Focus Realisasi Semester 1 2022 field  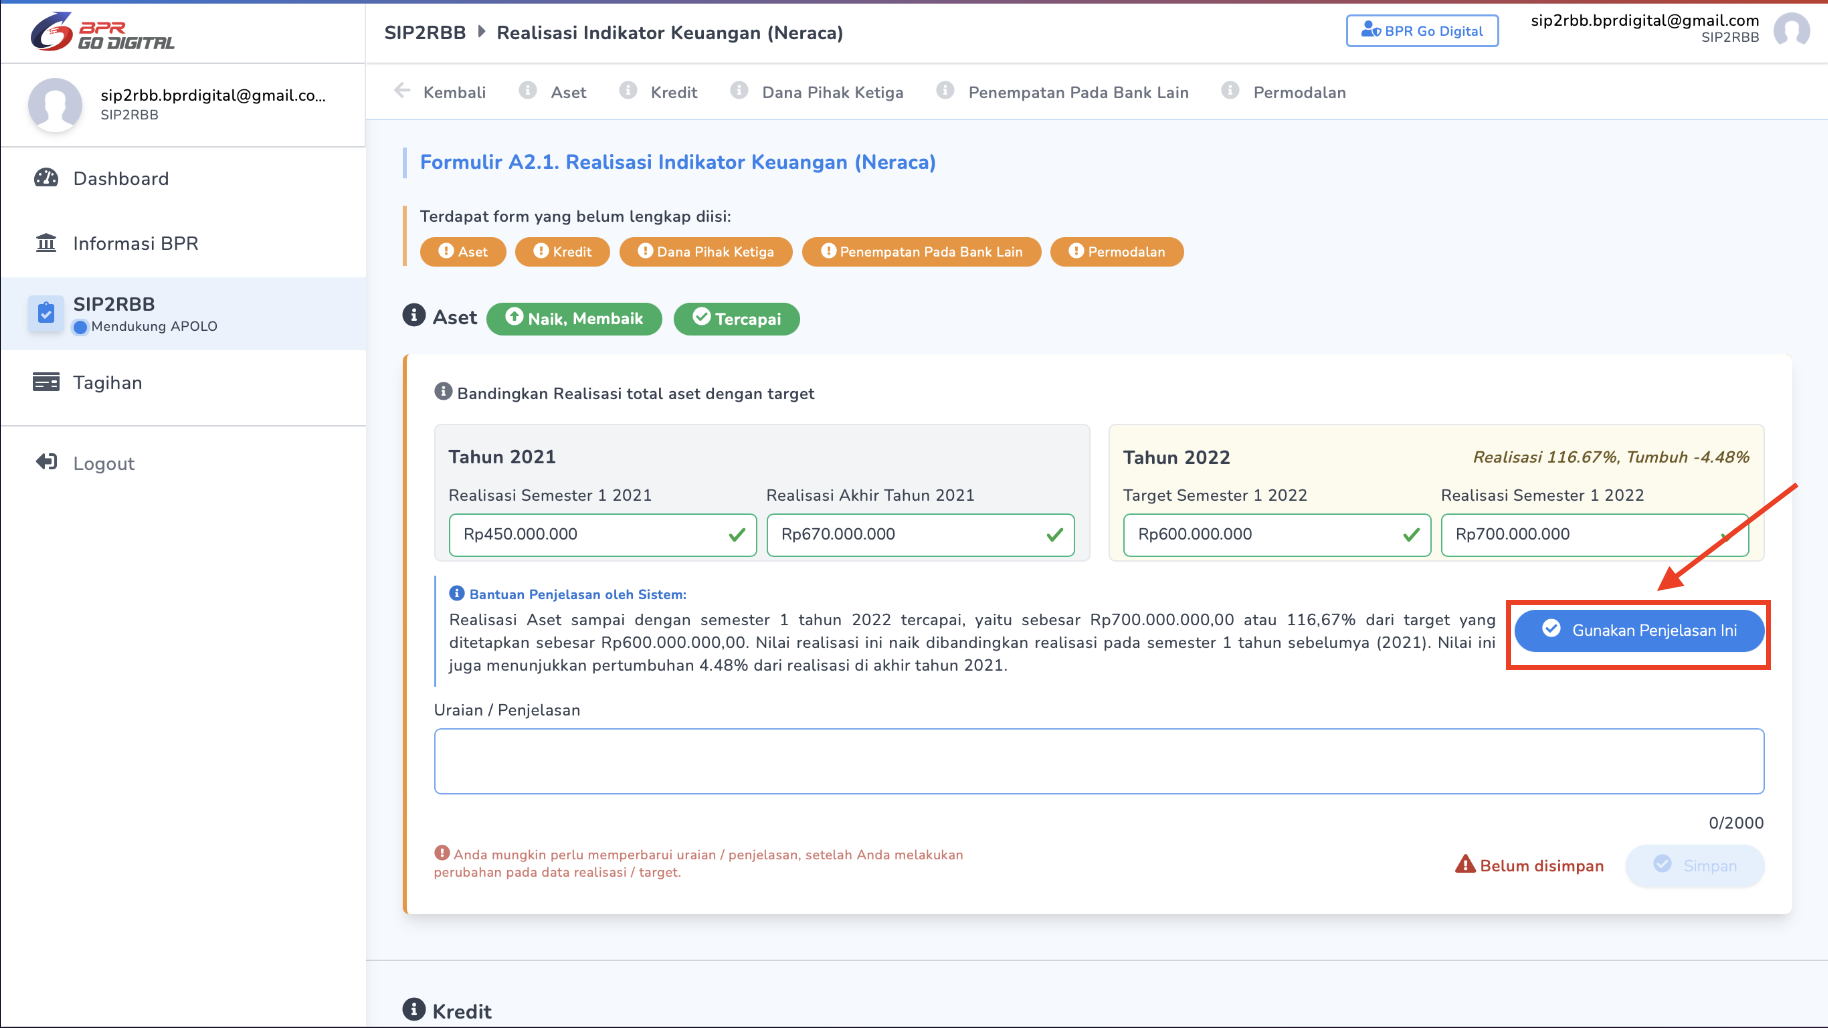1595,535
